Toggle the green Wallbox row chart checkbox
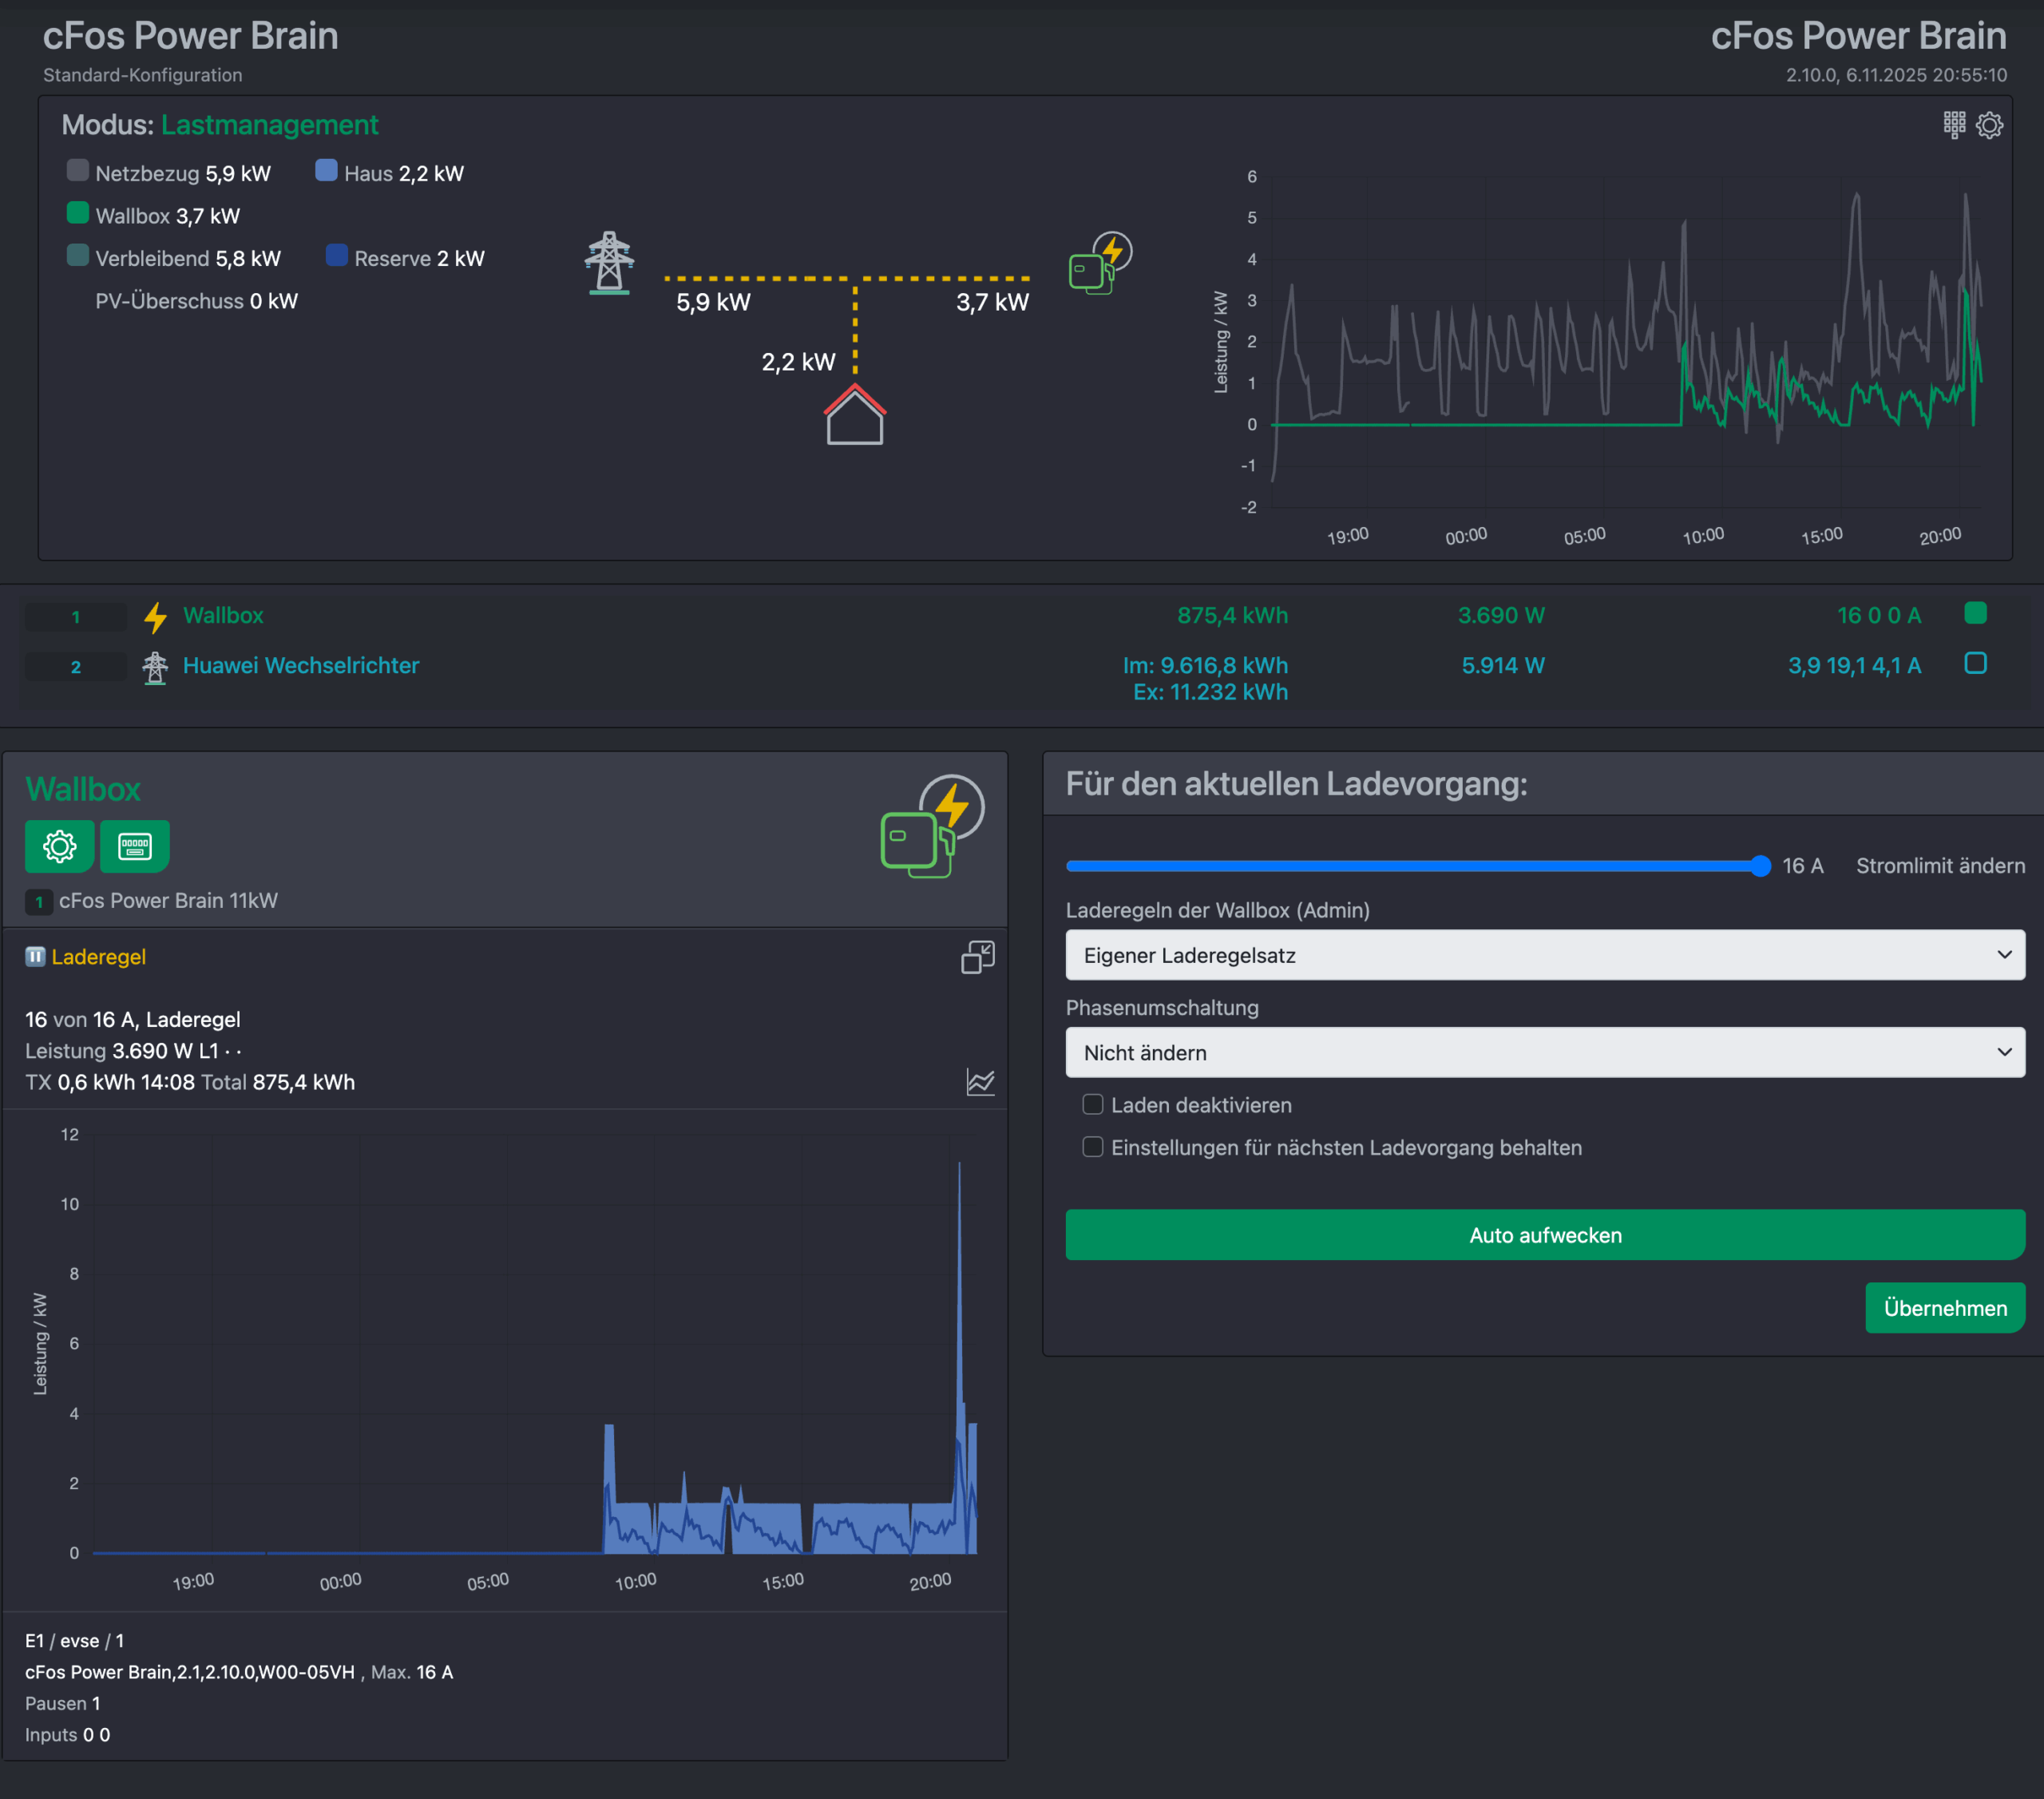2044x1799 pixels. coord(1975,613)
